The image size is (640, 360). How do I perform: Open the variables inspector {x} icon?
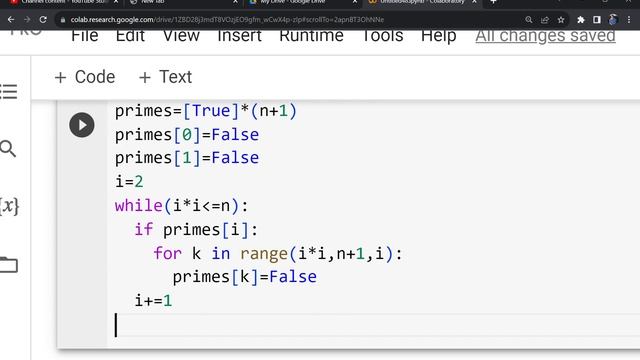click(x=9, y=206)
